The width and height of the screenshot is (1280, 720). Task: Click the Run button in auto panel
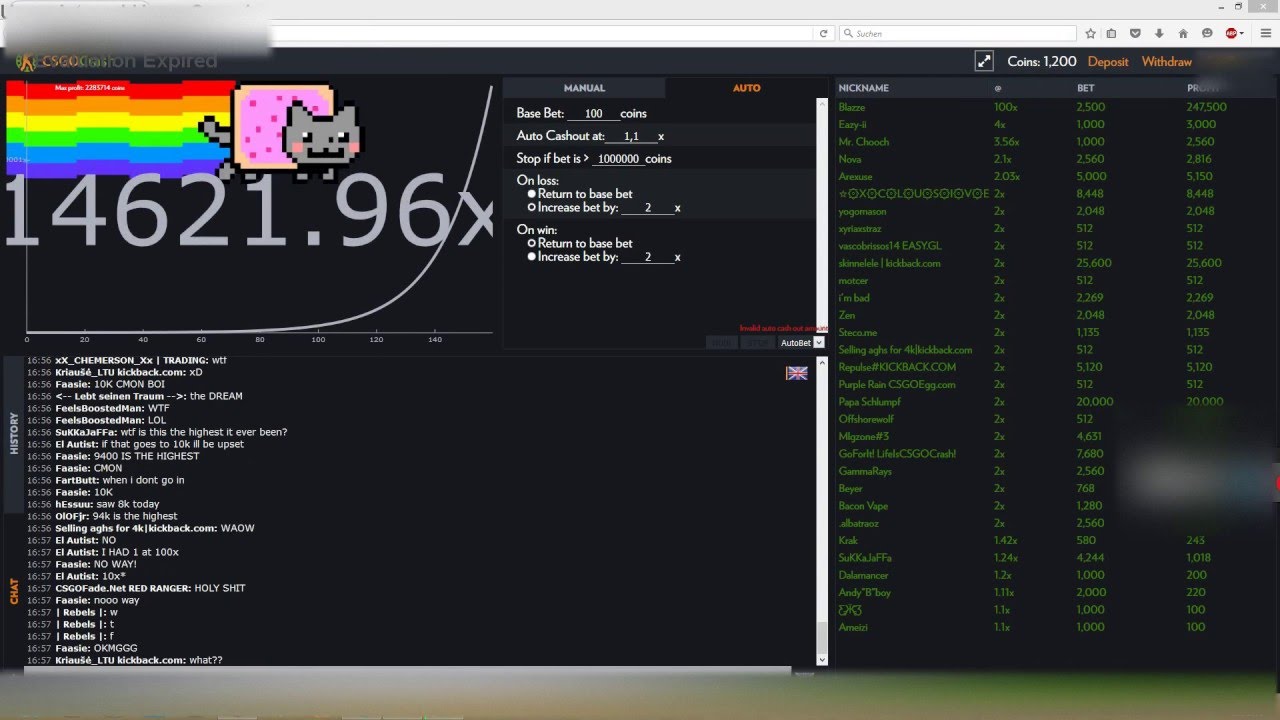(x=721, y=342)
